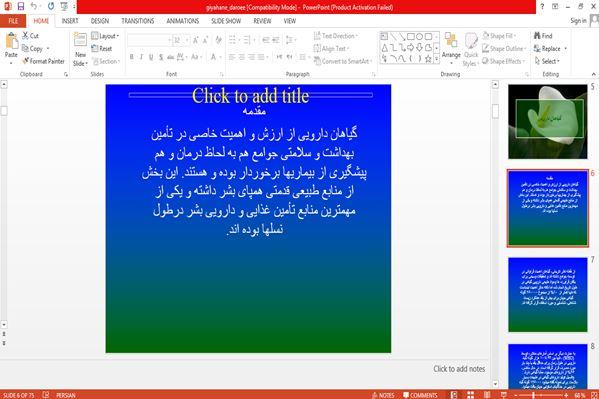The width and height of the screenshot is (599, 399).
Task: Click Find in the Editing group
Action: [x=543, y=36]
